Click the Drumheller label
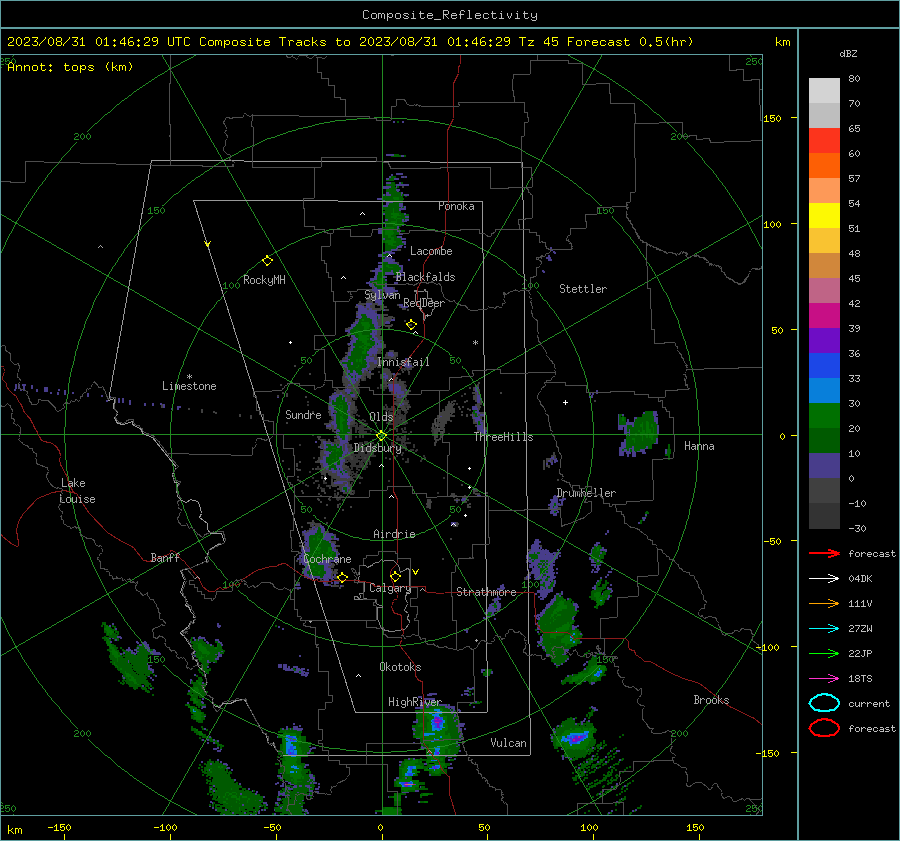Image resolution: width=900 pixels, height=841 pixels. click(586, 493)
